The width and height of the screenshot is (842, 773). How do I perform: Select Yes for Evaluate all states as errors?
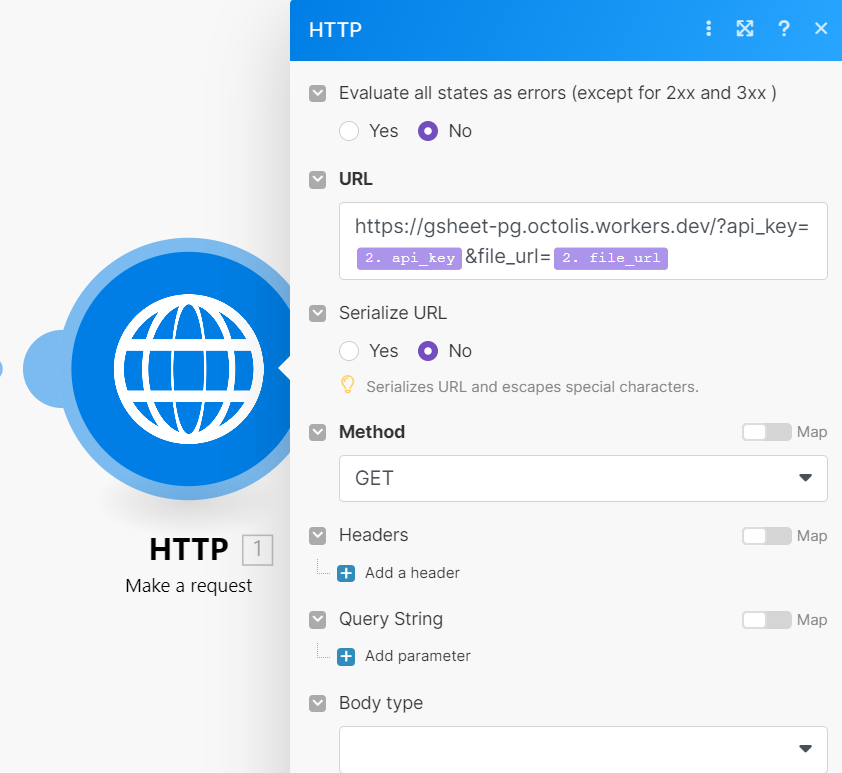tap(349, 131)
